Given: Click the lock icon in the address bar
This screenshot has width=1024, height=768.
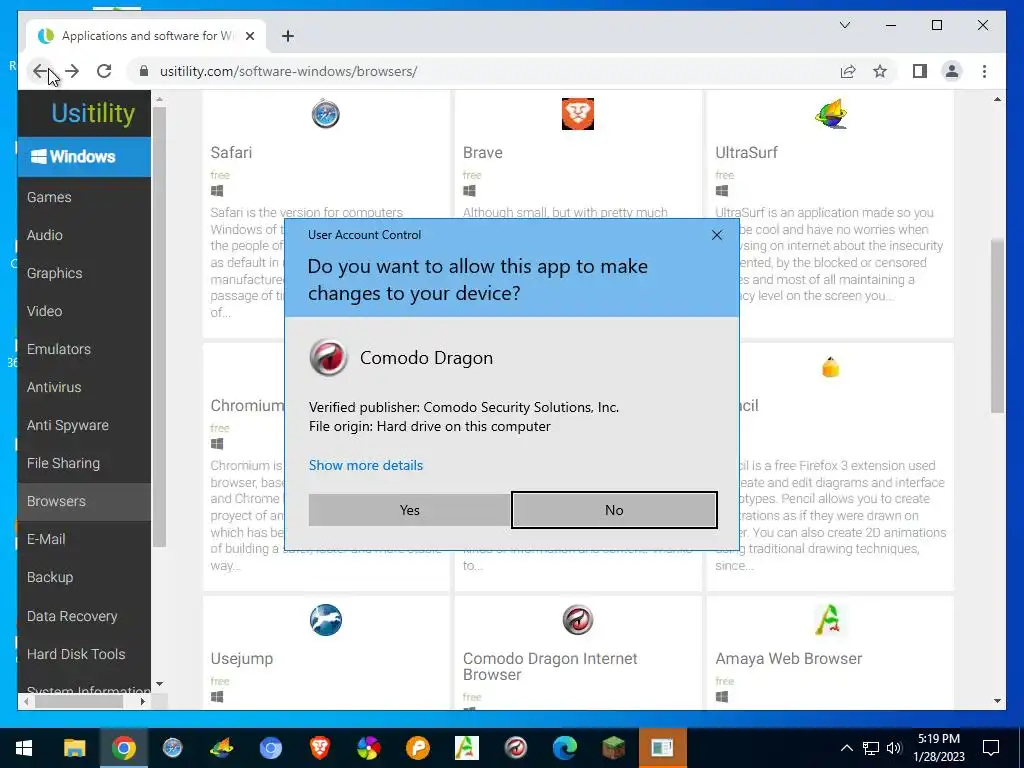Looking at the screenshot, I should click(144, 71).
